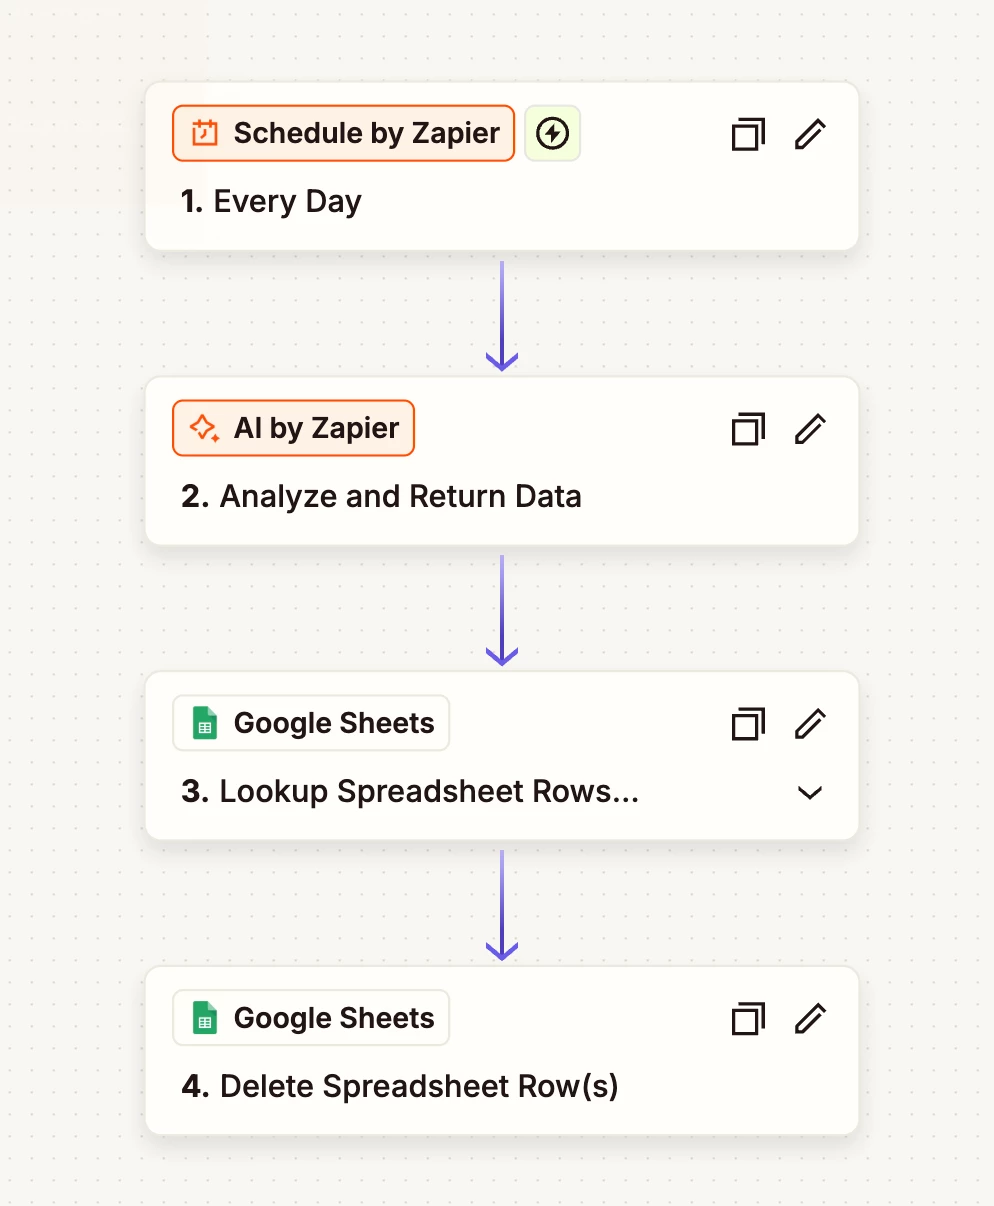
Task: Click Google Sheets badge on step four
Action: pos(311,1018)
